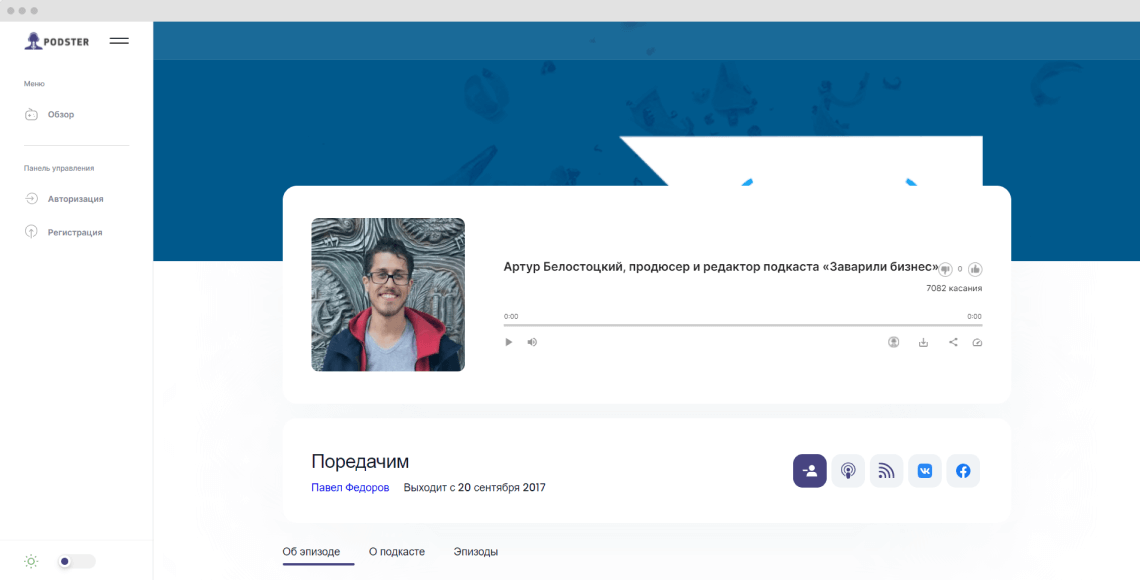Open the Facebook page icon
1140x580 pixels.
point(962,470)
